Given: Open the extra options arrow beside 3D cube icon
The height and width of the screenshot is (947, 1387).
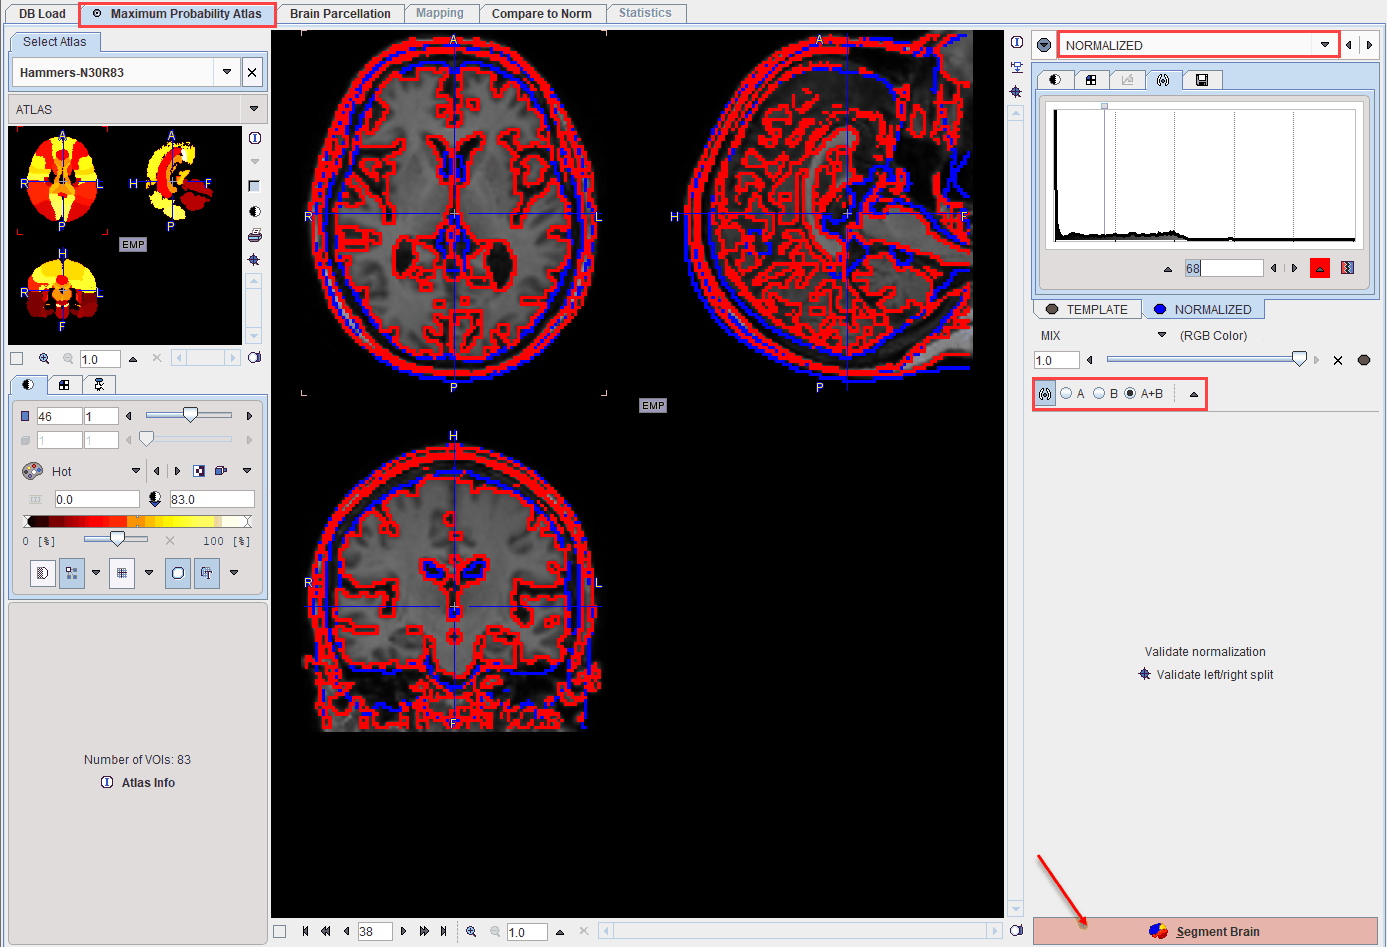Looking at the screenshot, I should click(247, 471).
